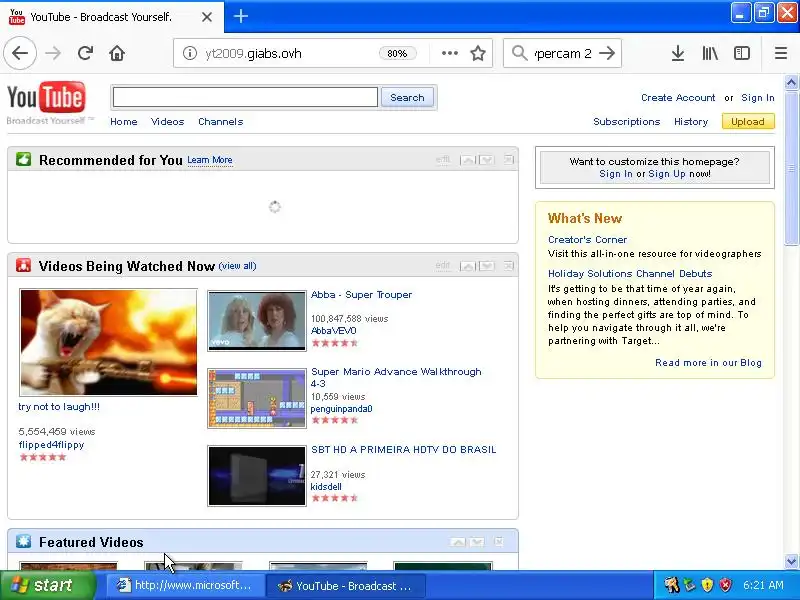Viewport: 800px width, 600px height.
Task: Click the yellow Upload button
Action: [x=748, y=121]
